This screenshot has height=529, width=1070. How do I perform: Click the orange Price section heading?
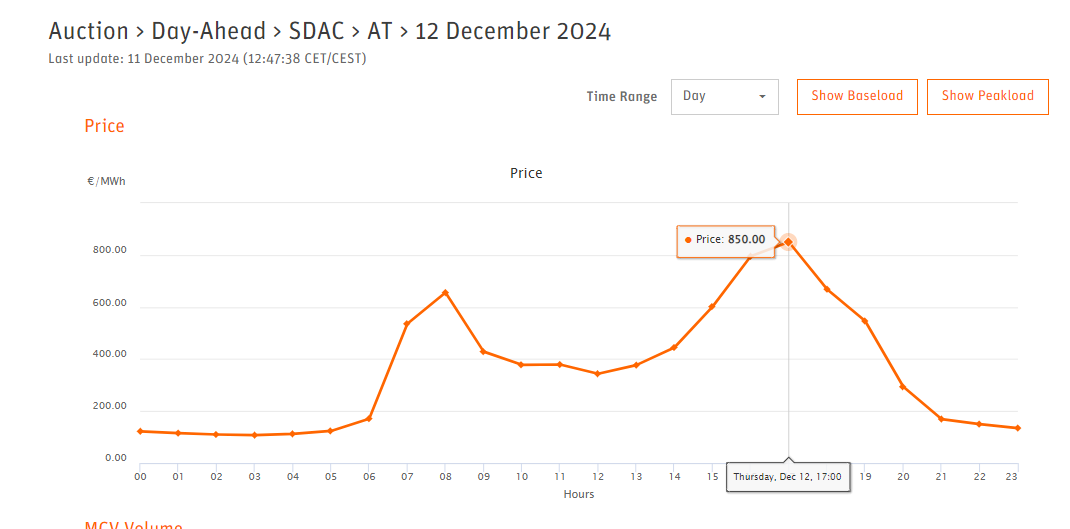(x=104, y=126)
